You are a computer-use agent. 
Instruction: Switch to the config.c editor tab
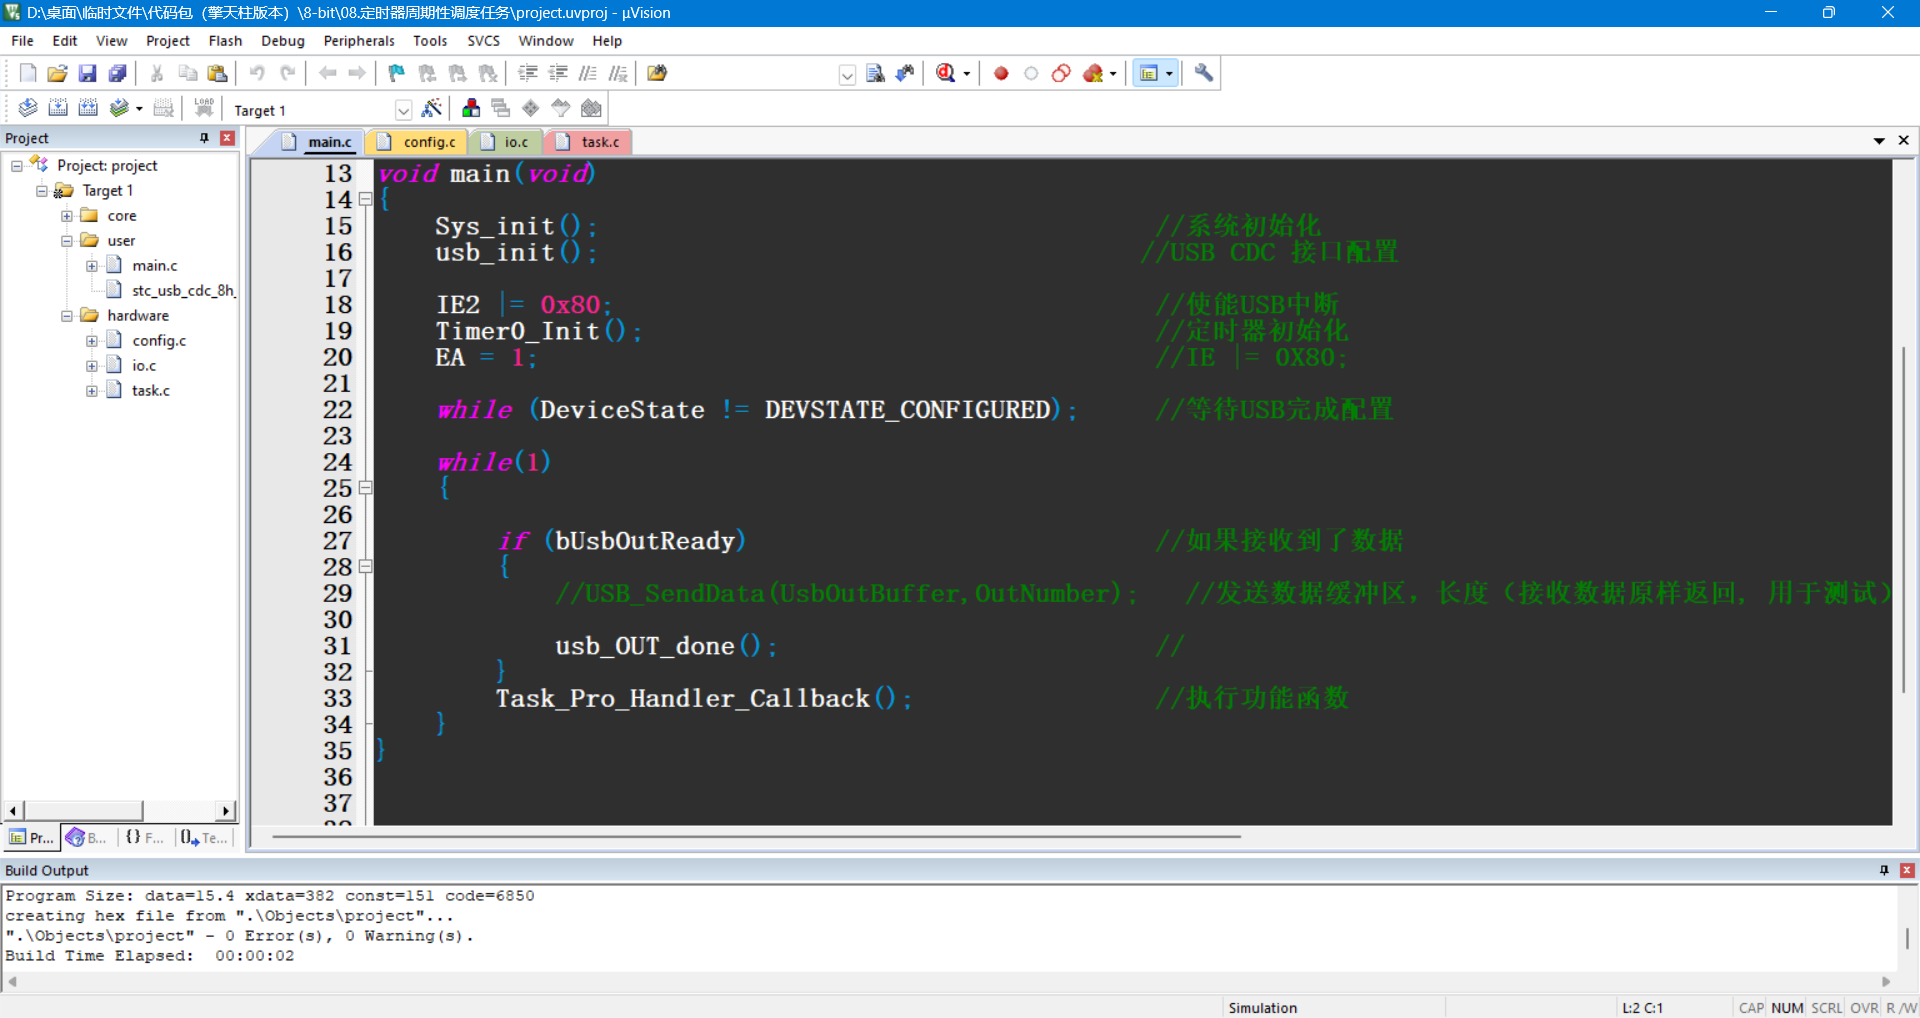point(418,142)
